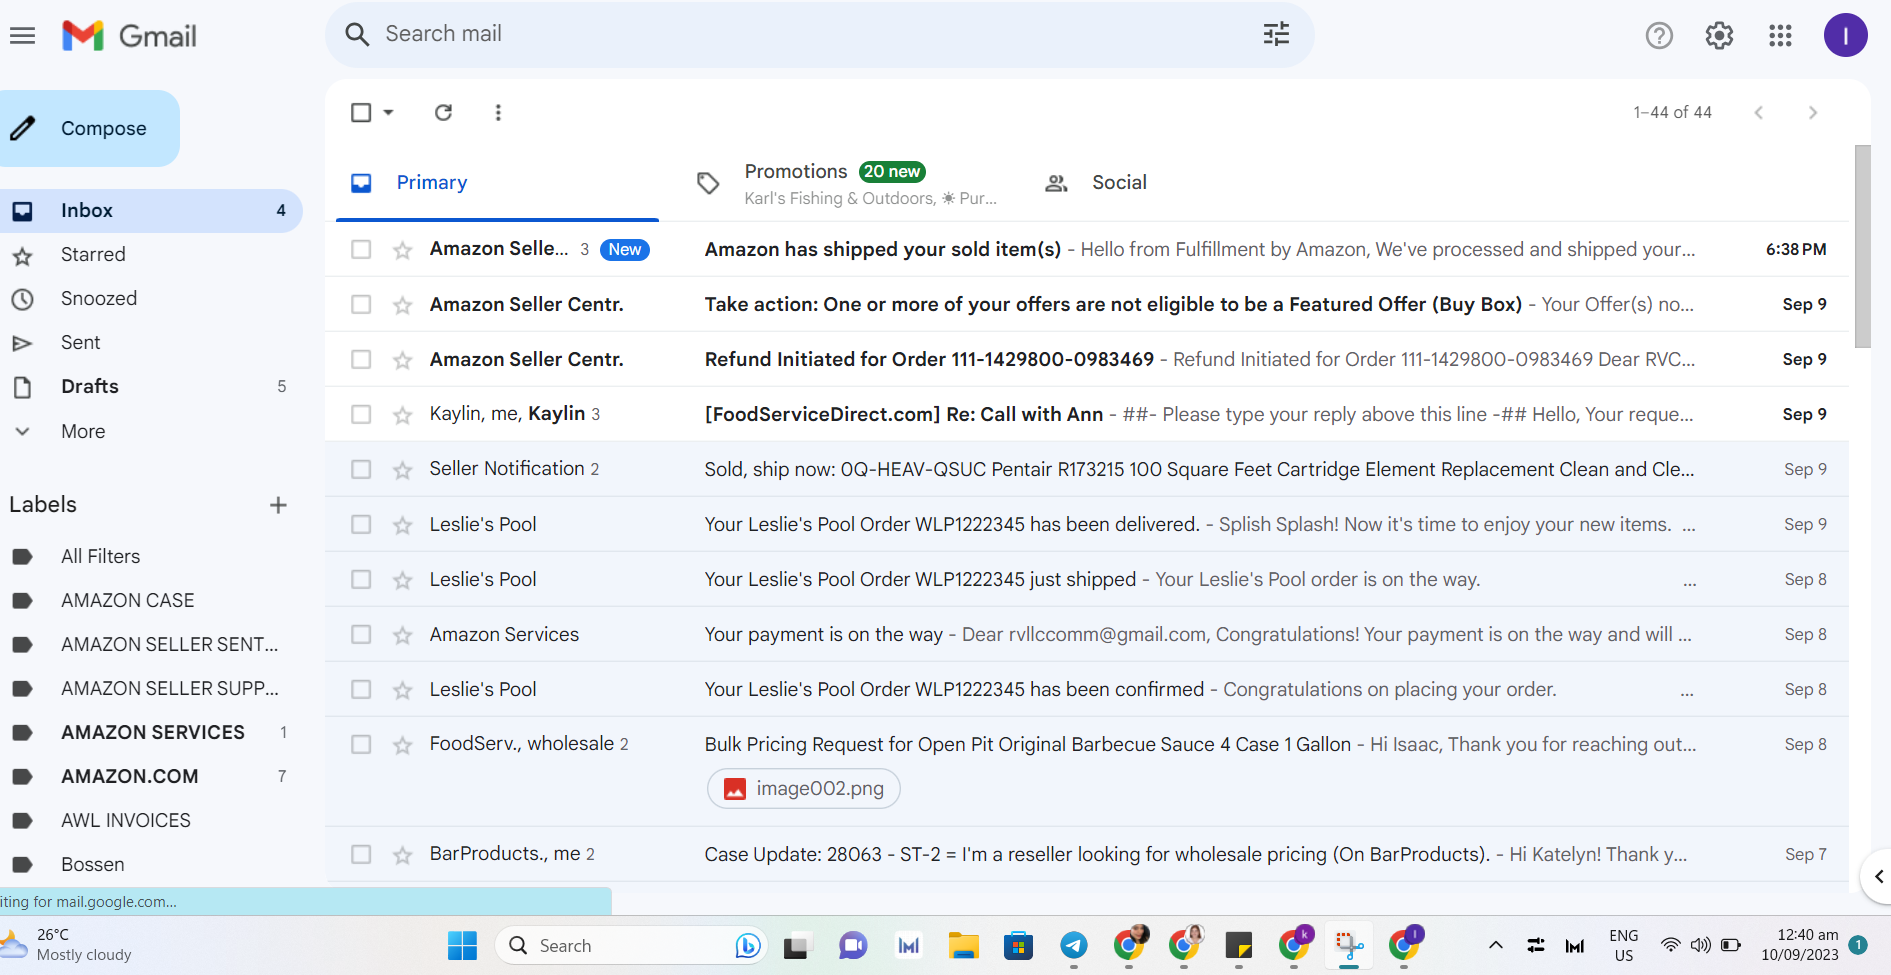Open the taskbar weather widget
This screenshot has width=1891, height=975.
[66, 945]
